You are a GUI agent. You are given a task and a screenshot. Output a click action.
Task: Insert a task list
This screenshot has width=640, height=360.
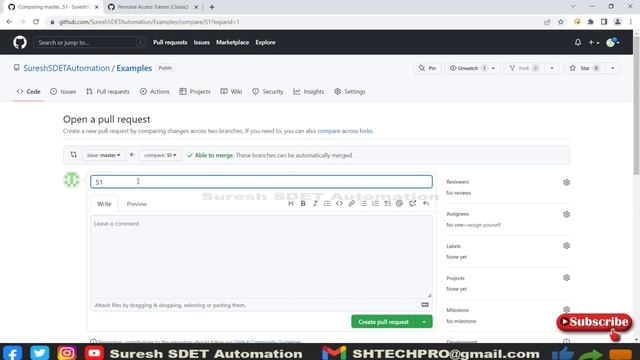387,203
